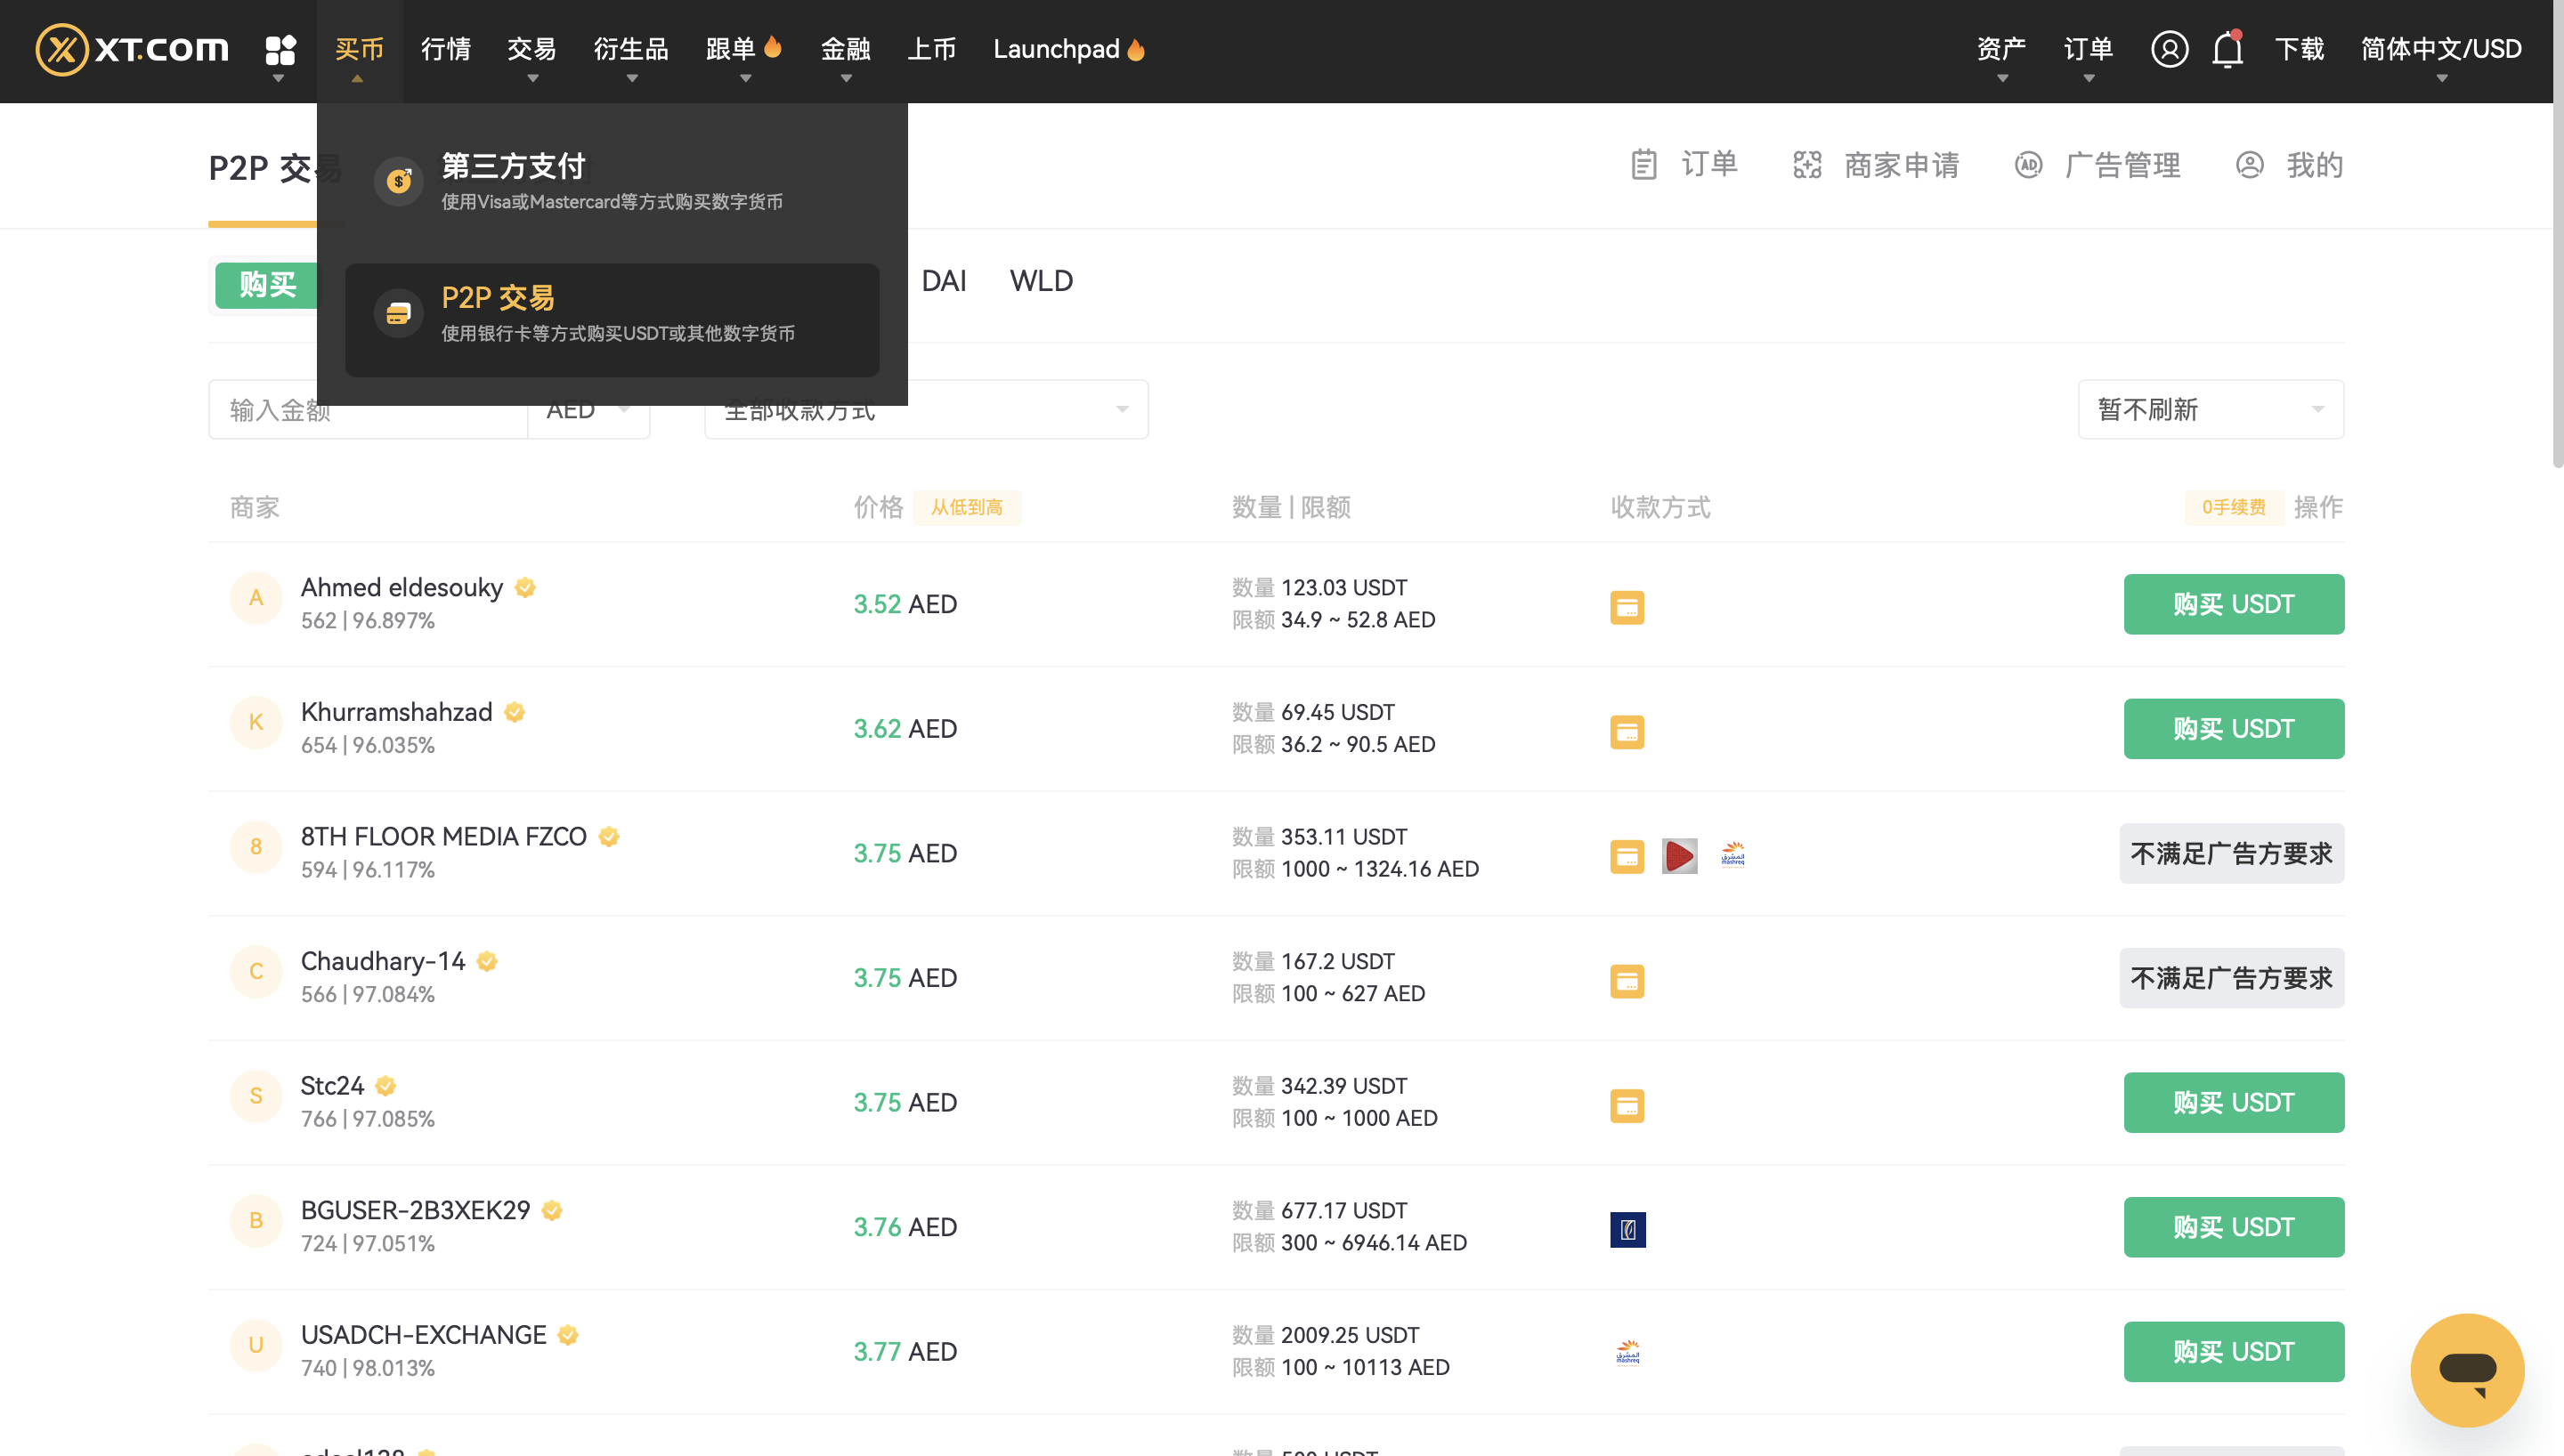
Task: Open merchant name Khurramshahzad
Action: point(397,712)
